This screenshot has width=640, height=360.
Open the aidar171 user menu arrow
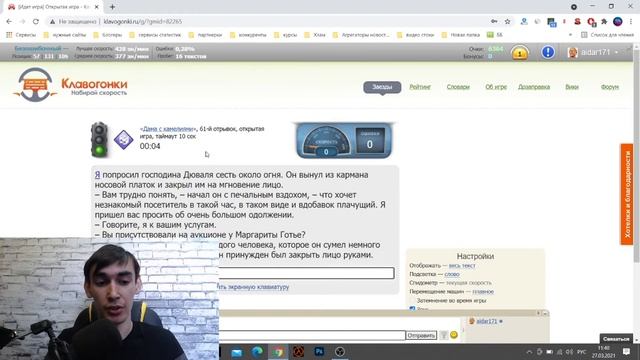point(616,52)
